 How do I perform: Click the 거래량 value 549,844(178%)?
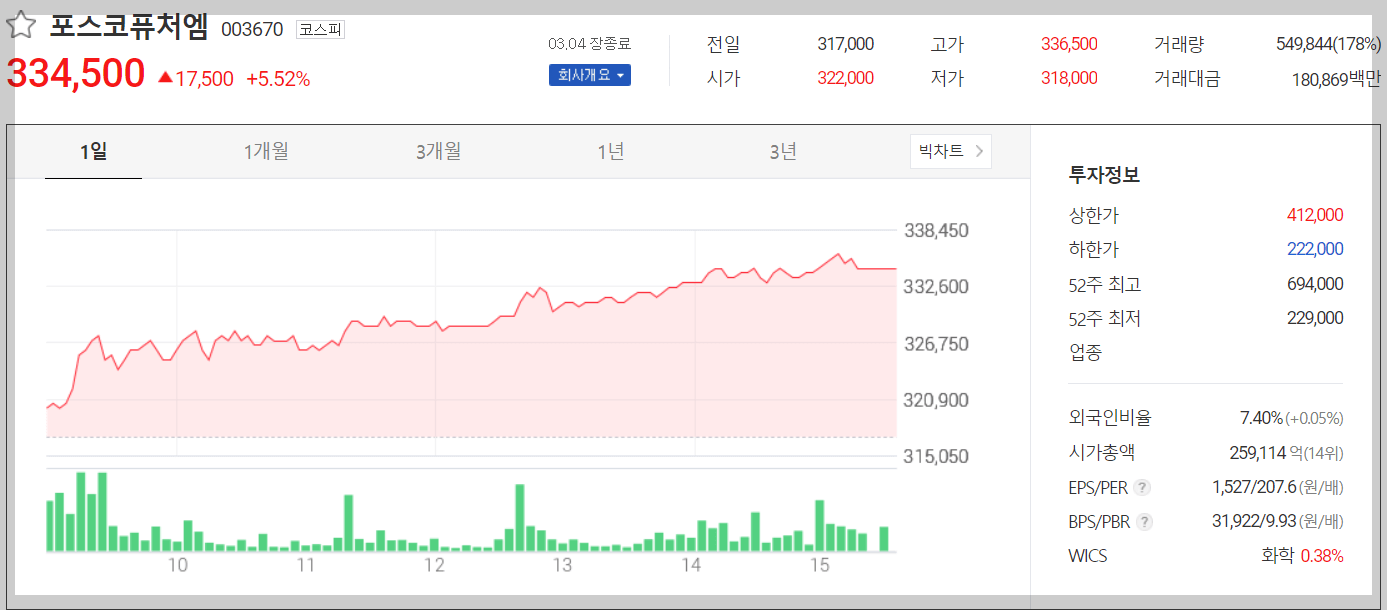[x=1328, y=44]
